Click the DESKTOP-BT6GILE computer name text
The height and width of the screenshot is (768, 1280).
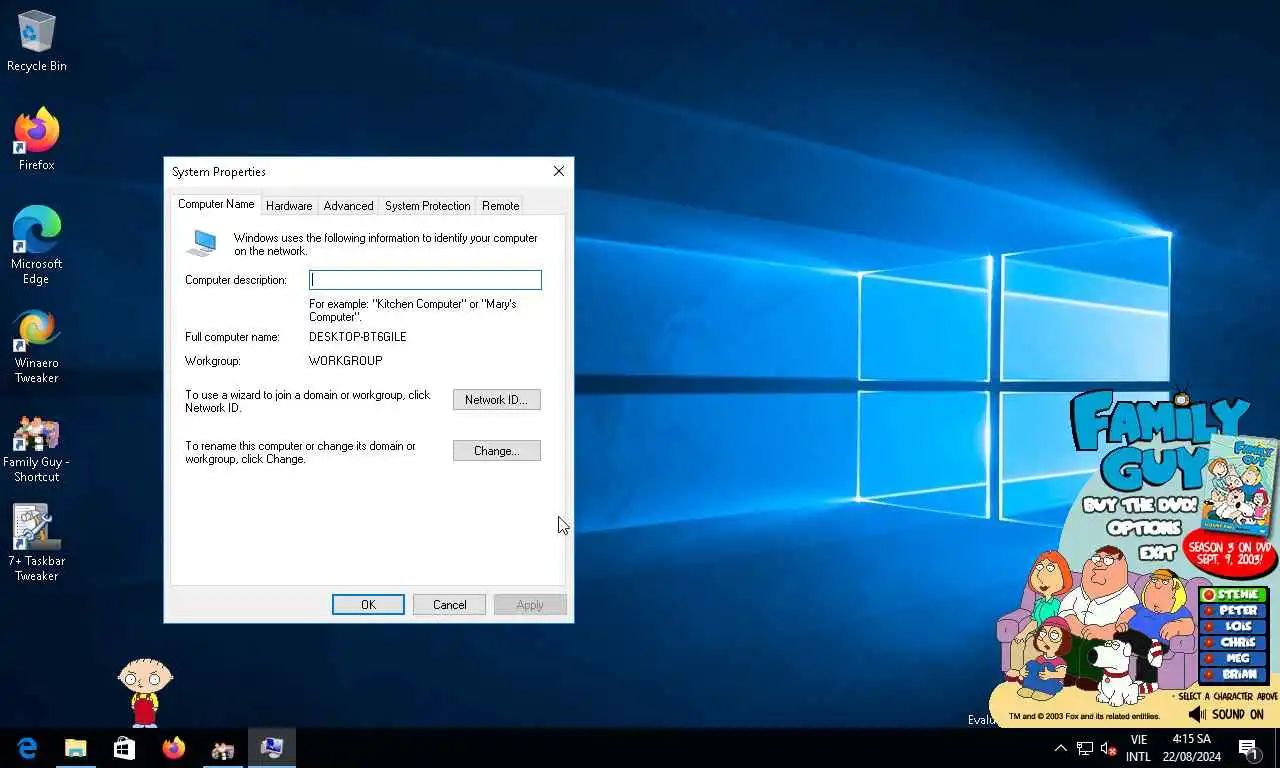358,337
